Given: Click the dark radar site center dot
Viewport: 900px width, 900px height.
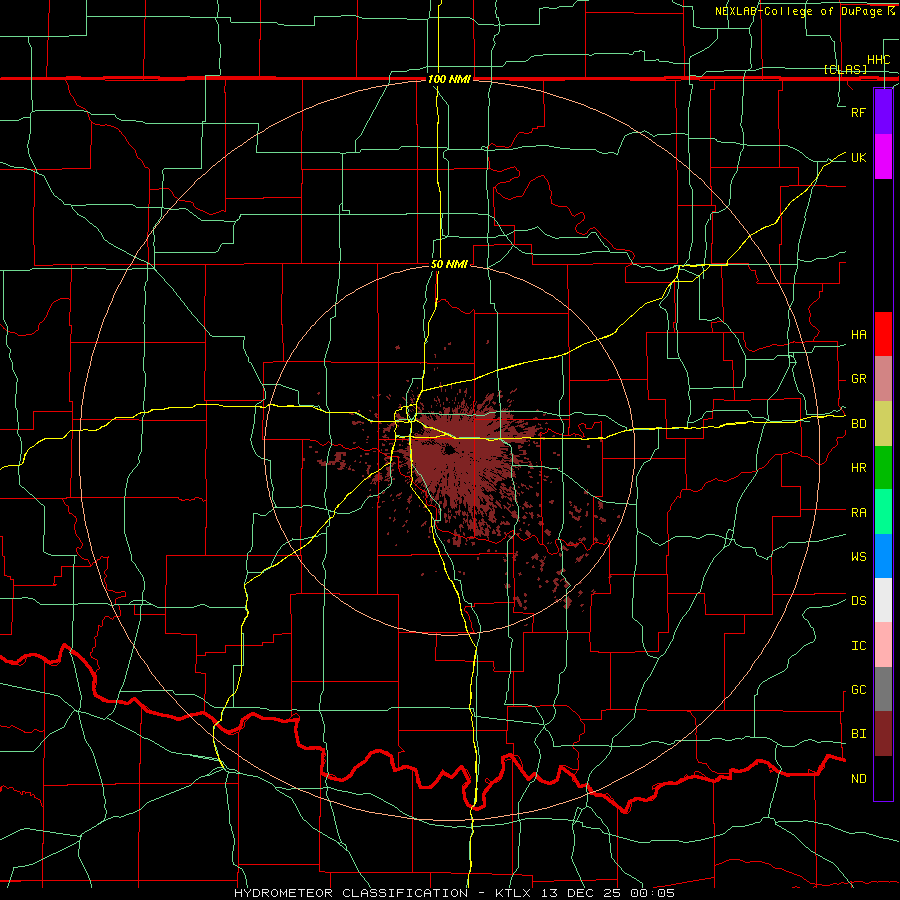Looking at the screenshot, I should 449,451.
